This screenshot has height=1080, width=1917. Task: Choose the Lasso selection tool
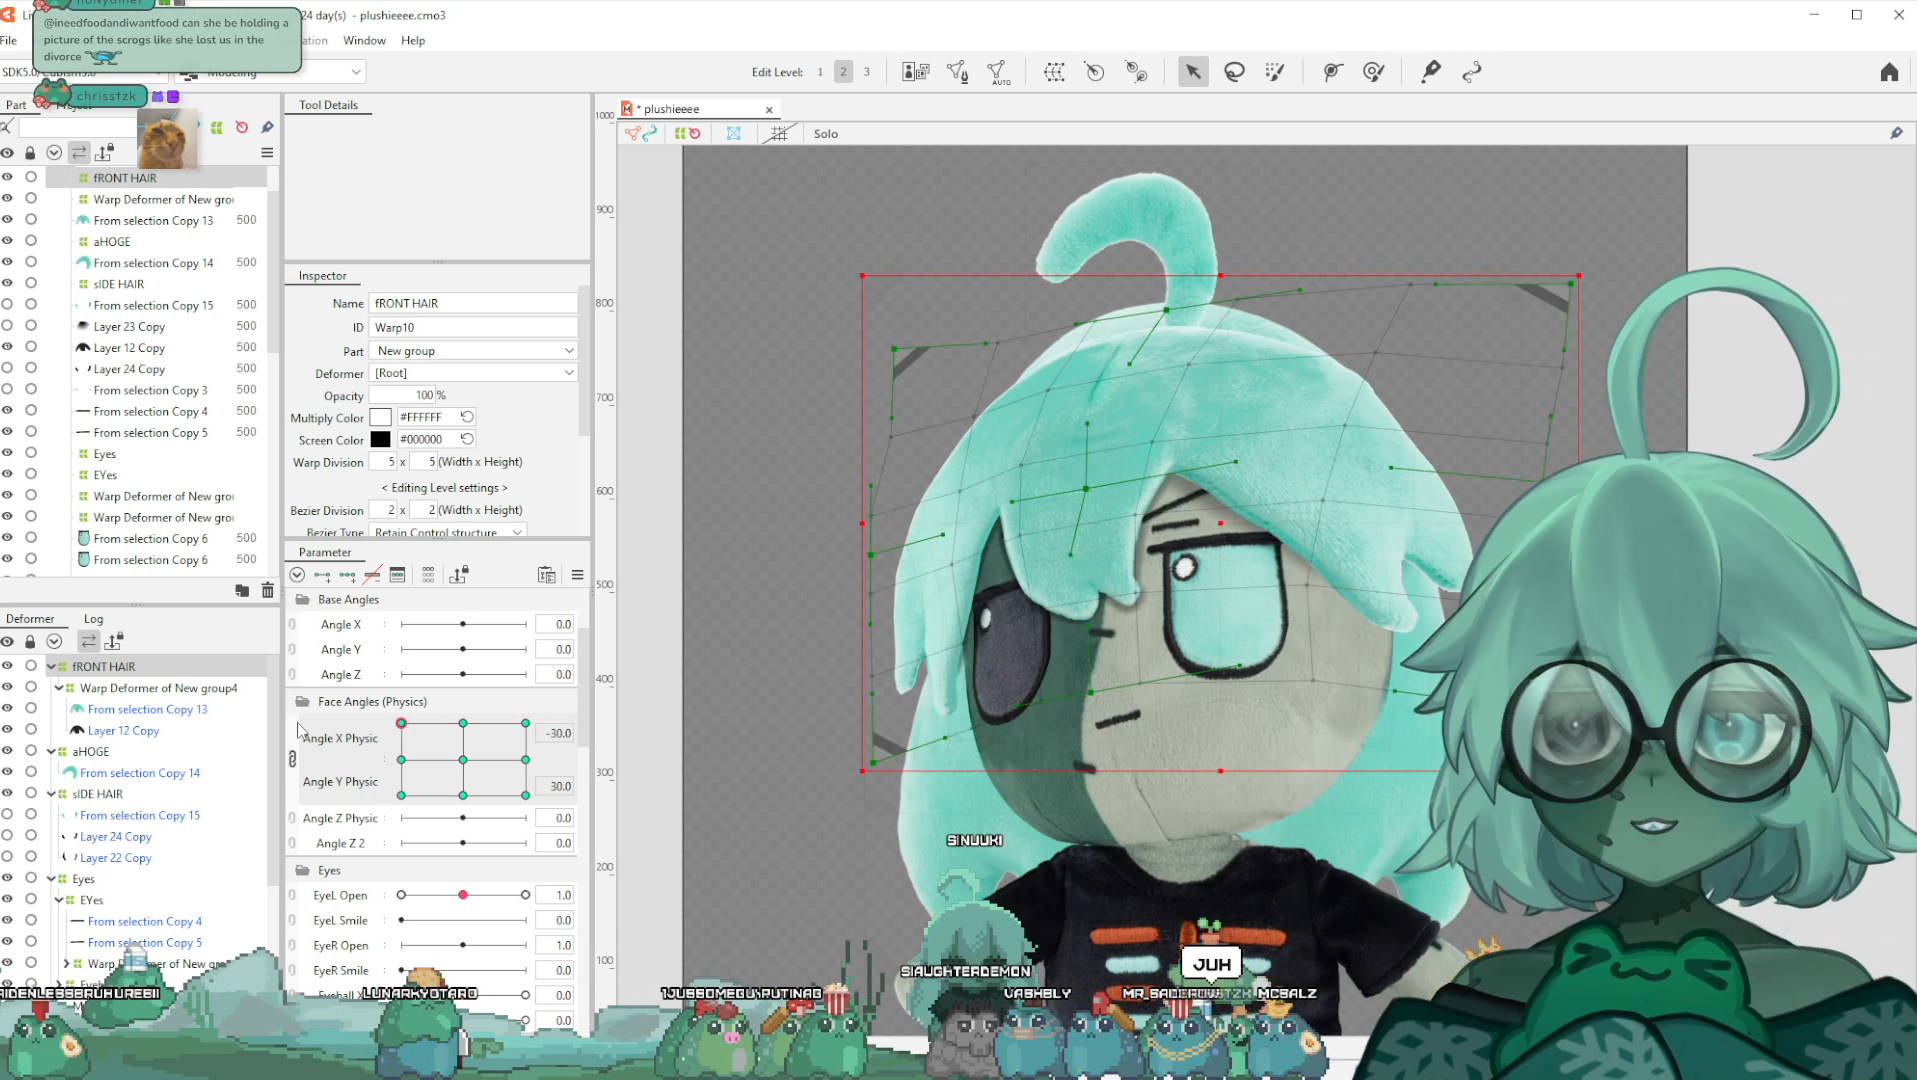tap(1234, 72)
